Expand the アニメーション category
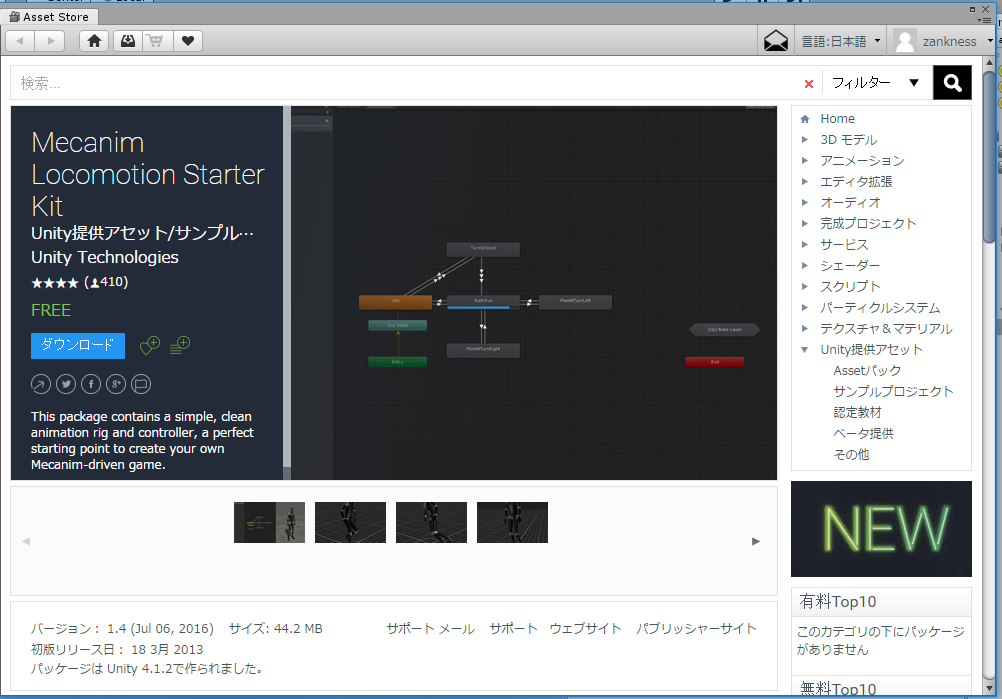The height and width of the screenshot is (699, 1002). point(805,160)
